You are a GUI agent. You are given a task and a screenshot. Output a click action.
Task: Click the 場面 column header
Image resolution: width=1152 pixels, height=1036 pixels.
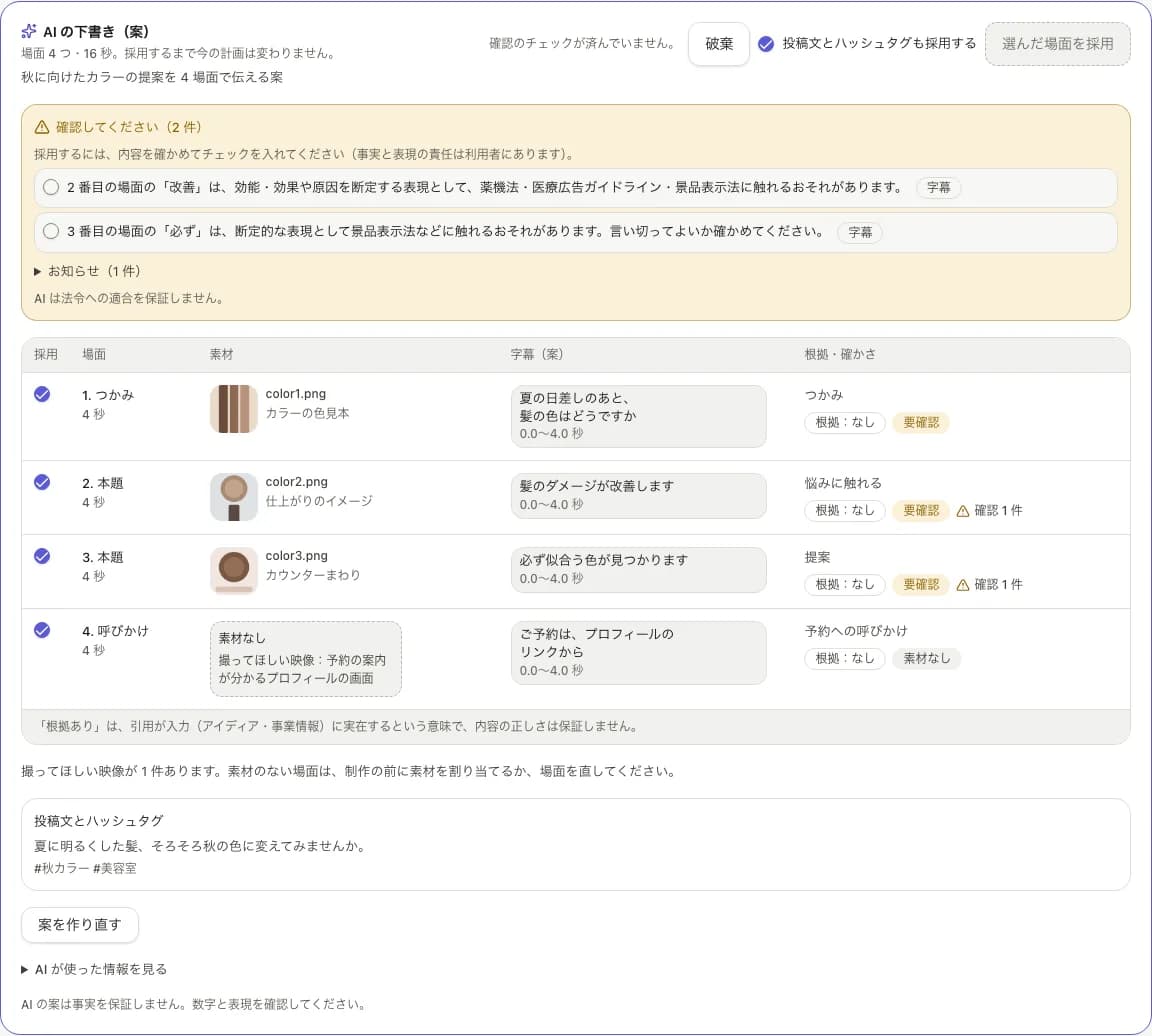click(93, 354)
